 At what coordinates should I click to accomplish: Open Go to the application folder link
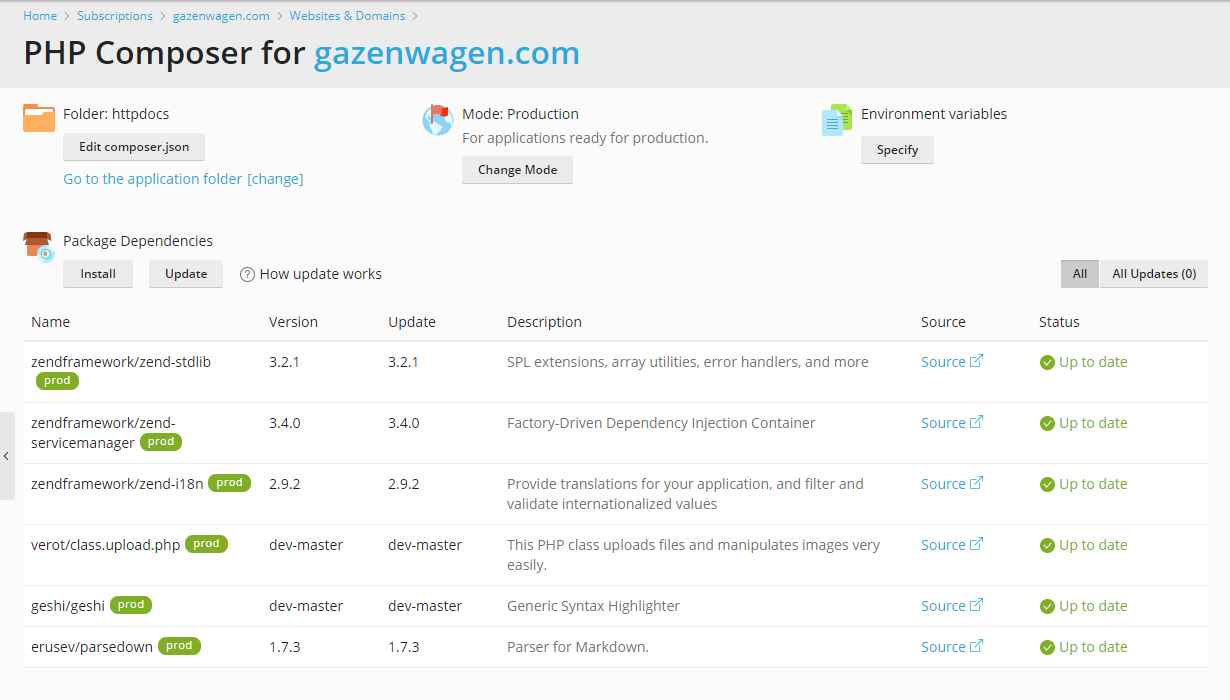coord(152,179)
